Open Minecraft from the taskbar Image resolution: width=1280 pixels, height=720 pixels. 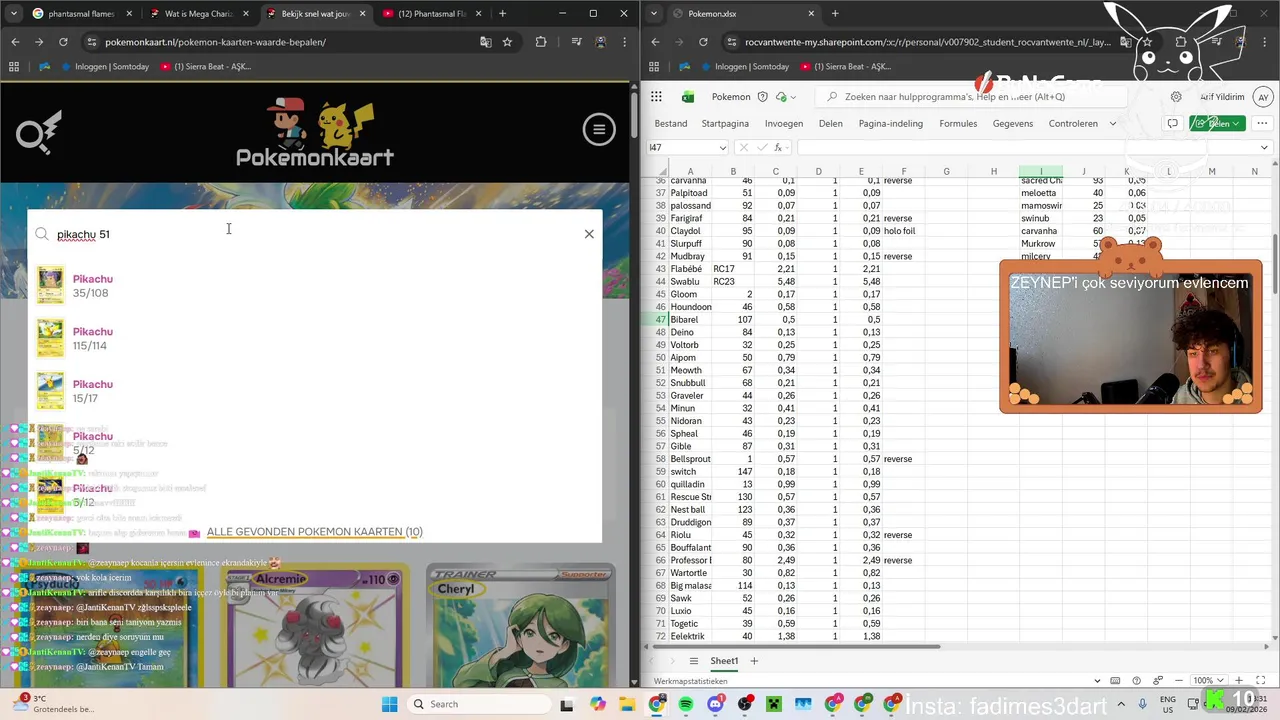click(774, 704)
